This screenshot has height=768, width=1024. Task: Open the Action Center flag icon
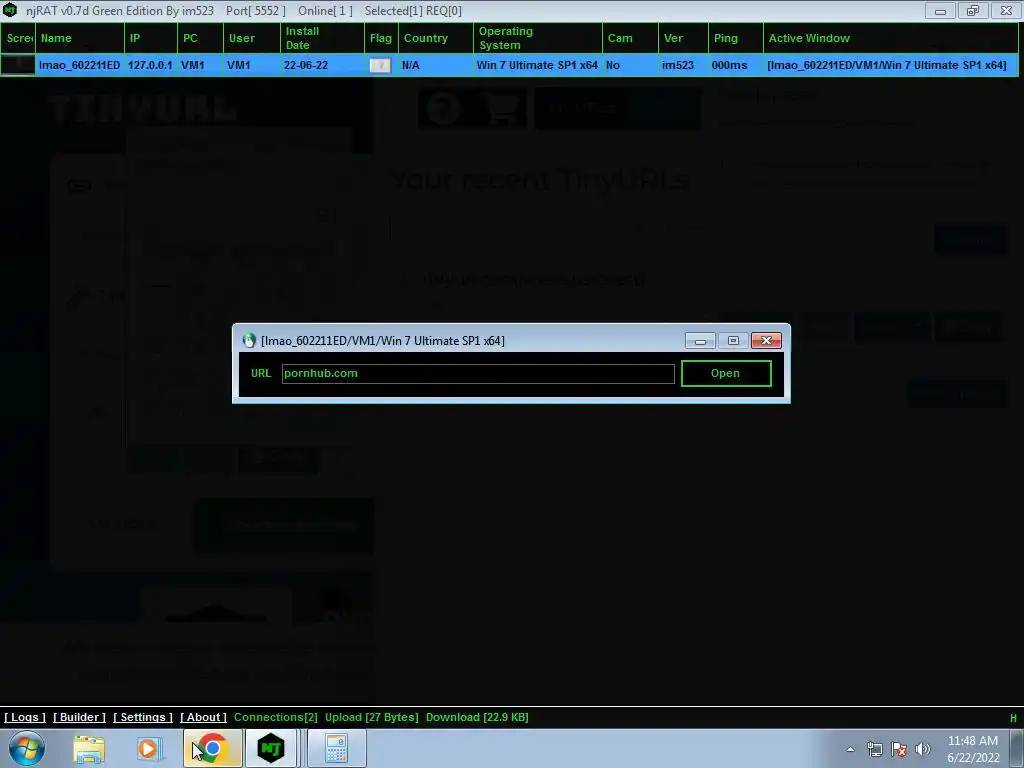tap(899, 749)
